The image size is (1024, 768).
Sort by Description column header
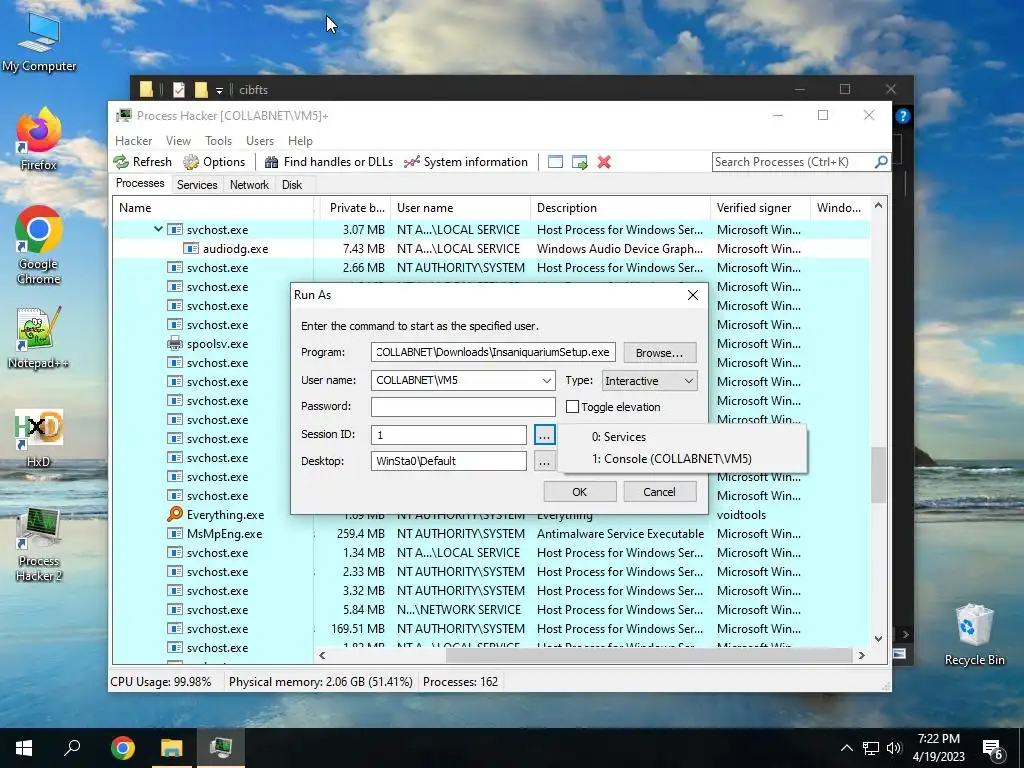click(620, 208)
